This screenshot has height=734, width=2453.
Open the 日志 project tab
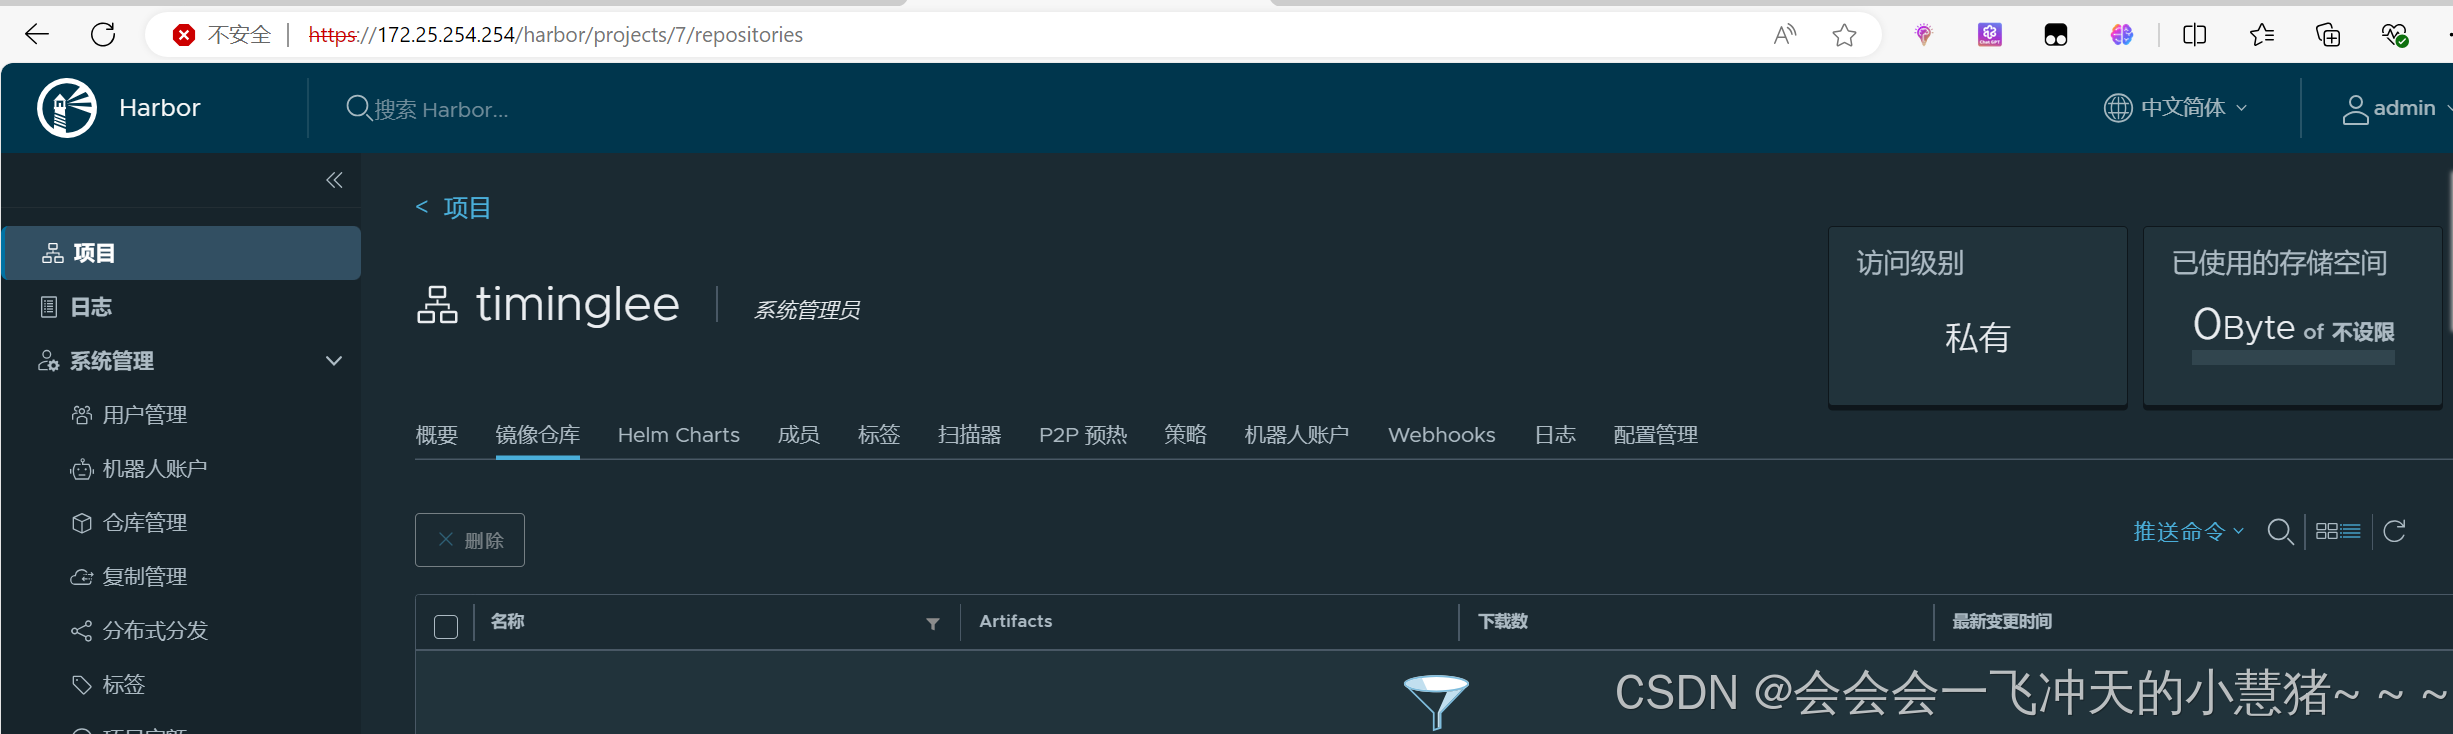[x=1555, y=435]
